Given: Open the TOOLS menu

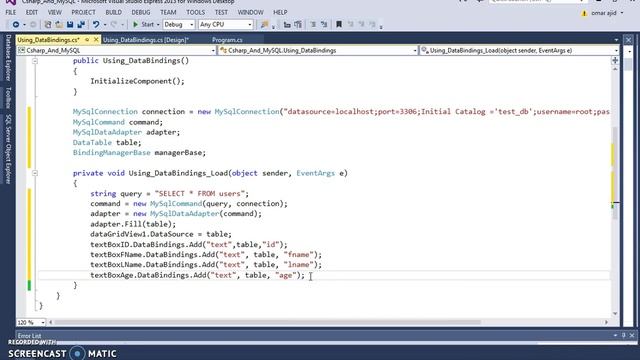Looking at the screenshot, I should [x=196, y=12].
